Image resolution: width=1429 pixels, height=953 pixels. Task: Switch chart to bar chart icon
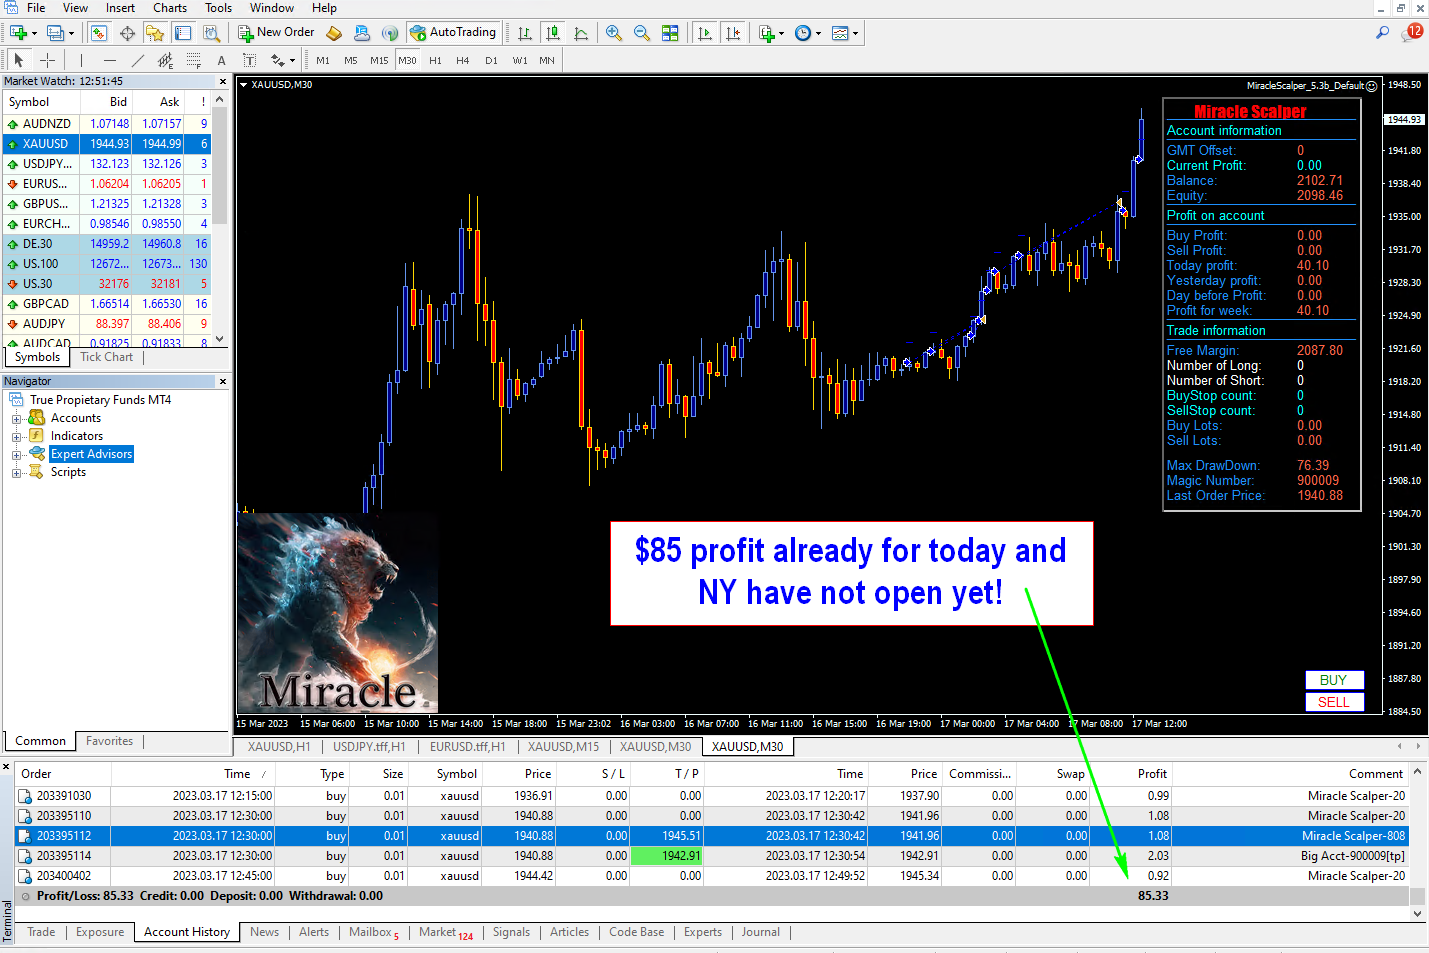(x=525, y=33)
